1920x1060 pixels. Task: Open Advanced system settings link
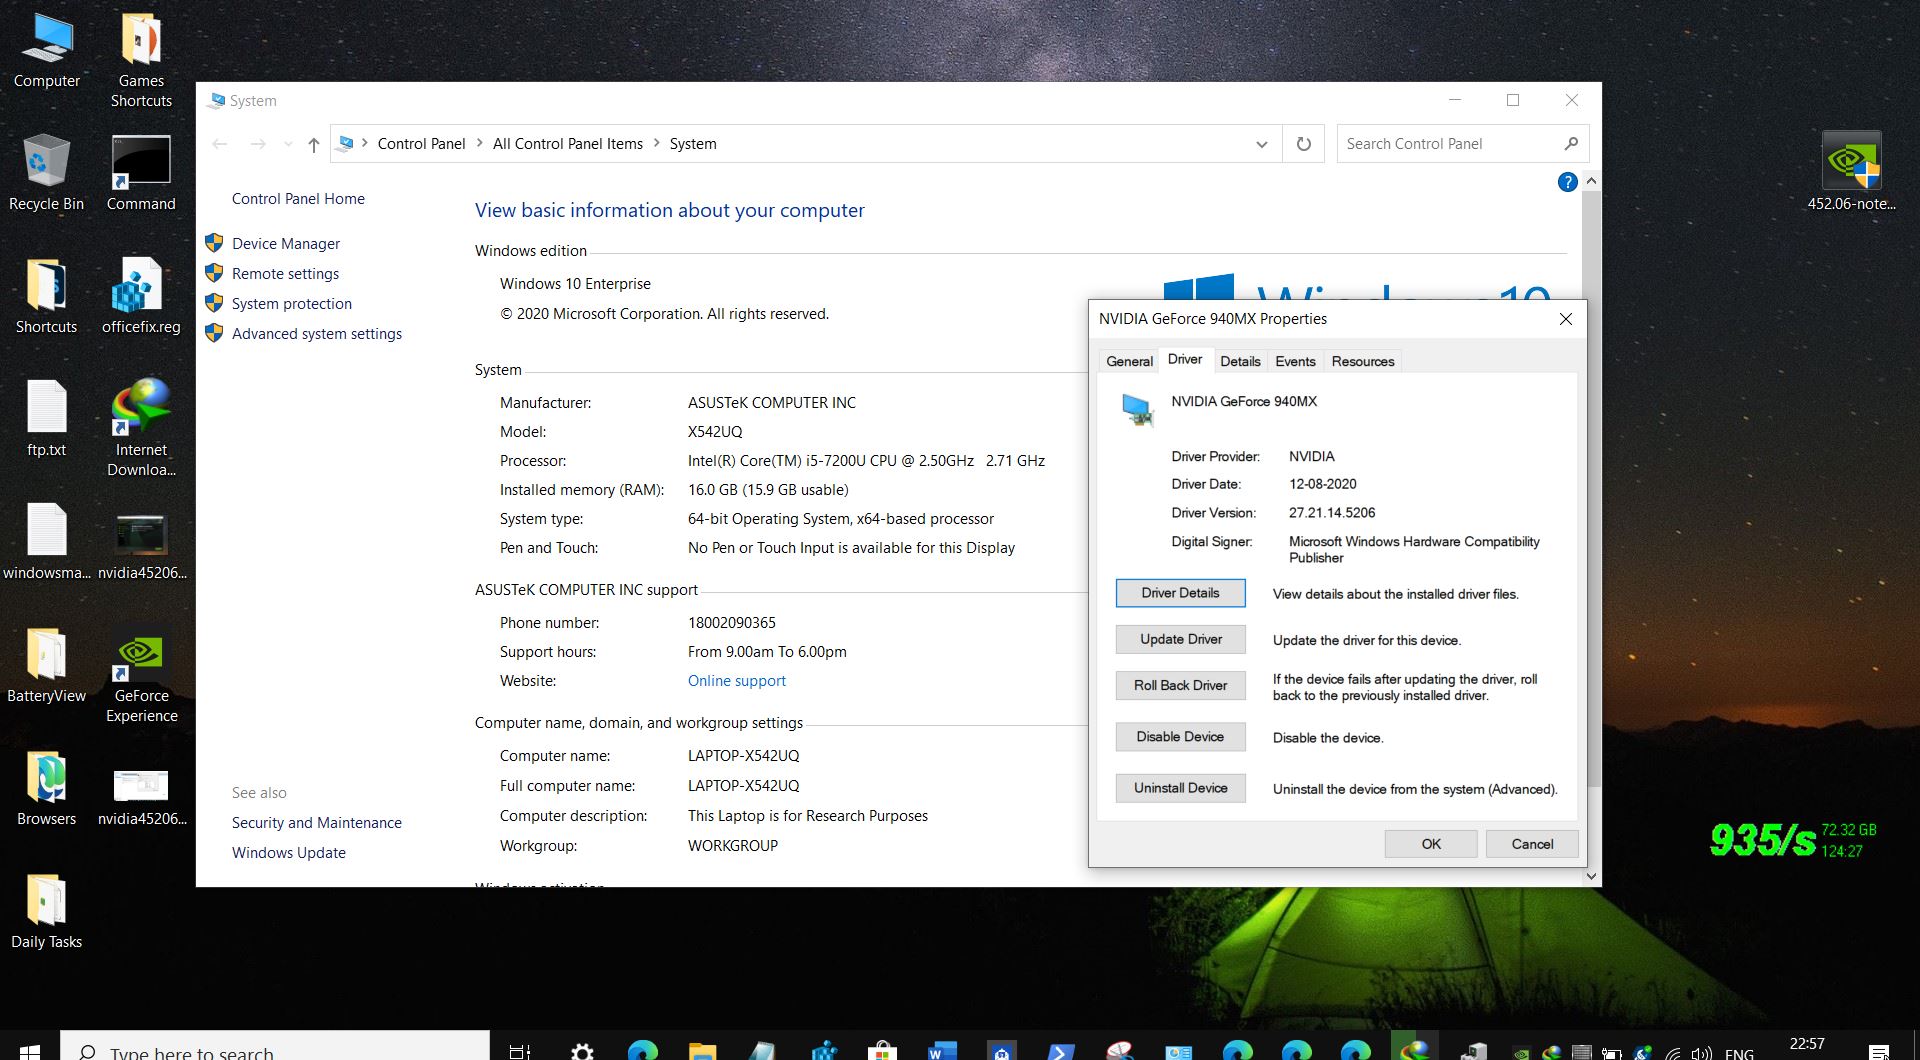[x=317, y=333]
